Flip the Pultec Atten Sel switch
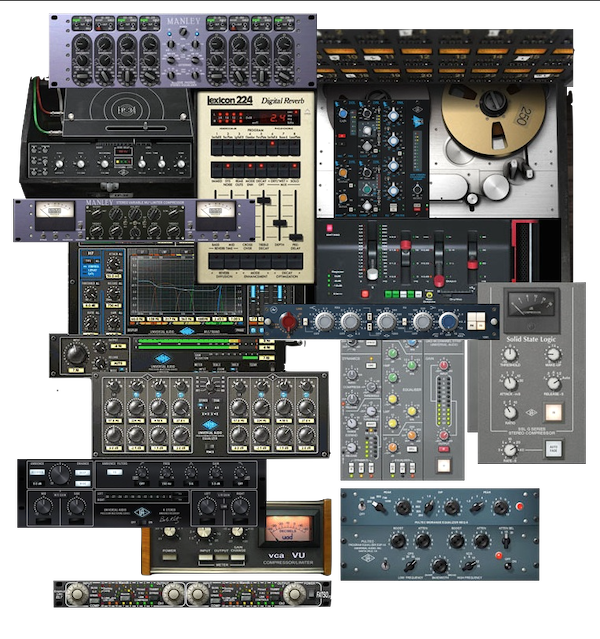The width and height of the screenshot is (600, 639). click(x=505, y=542)
